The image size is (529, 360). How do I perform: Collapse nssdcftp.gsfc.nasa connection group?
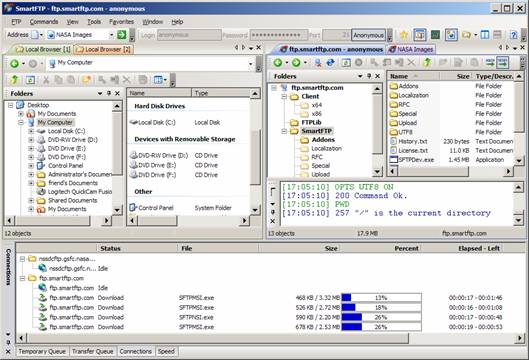22,259
